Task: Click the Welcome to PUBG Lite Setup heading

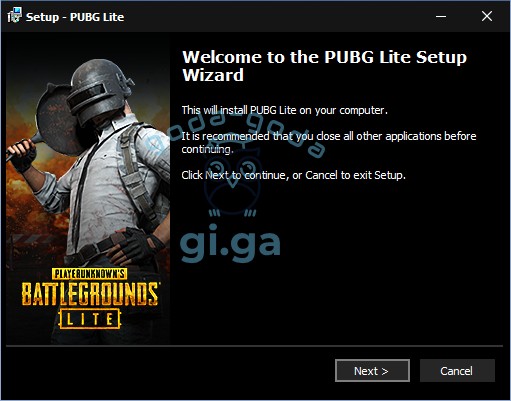Action: [324, 66]
